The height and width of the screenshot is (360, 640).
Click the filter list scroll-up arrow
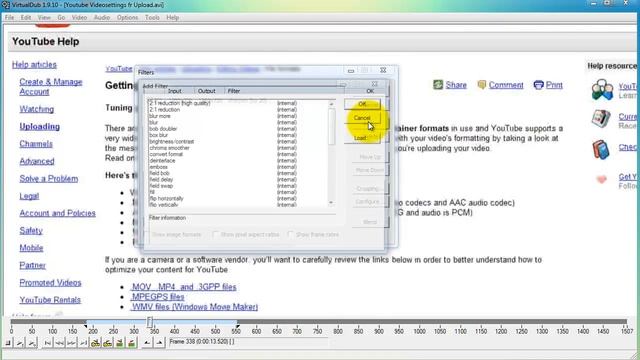point(331,104)
